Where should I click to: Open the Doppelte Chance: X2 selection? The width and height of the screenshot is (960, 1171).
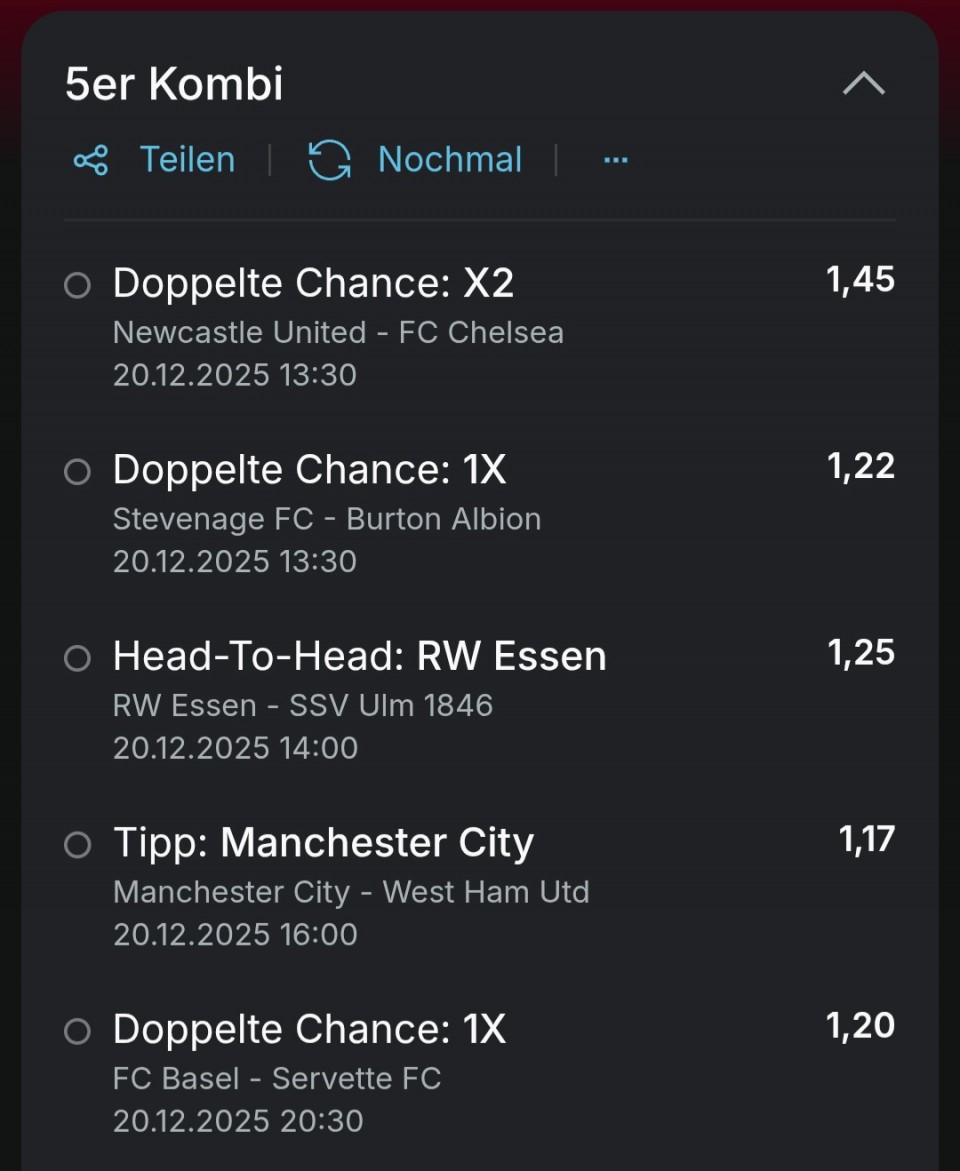point(313,284)
